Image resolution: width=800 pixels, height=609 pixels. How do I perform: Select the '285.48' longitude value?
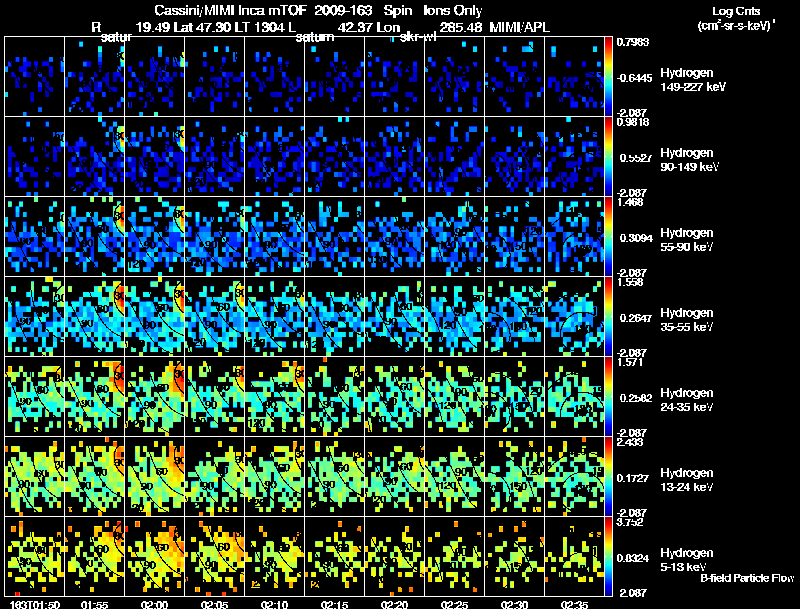tap(461, 28)
